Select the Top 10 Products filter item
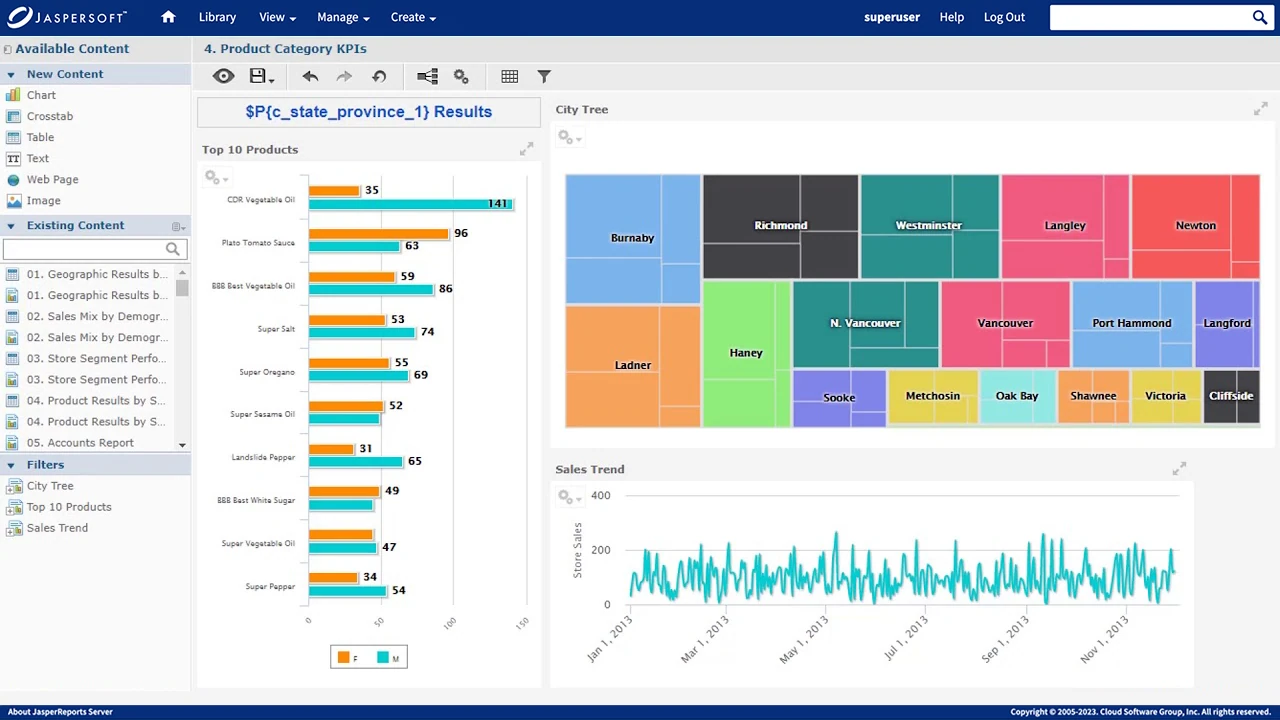The width and height of the screenshot is (1280, 720). point(68,507)
